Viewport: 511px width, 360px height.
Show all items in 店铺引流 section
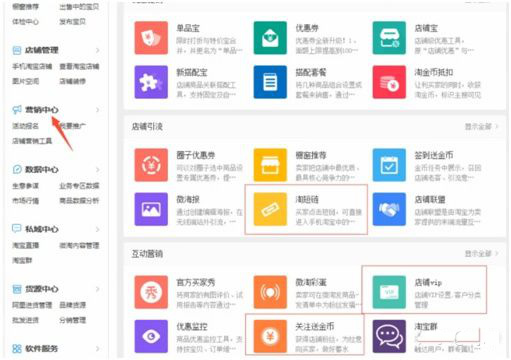pyautogui.click(x=481, y=127)
